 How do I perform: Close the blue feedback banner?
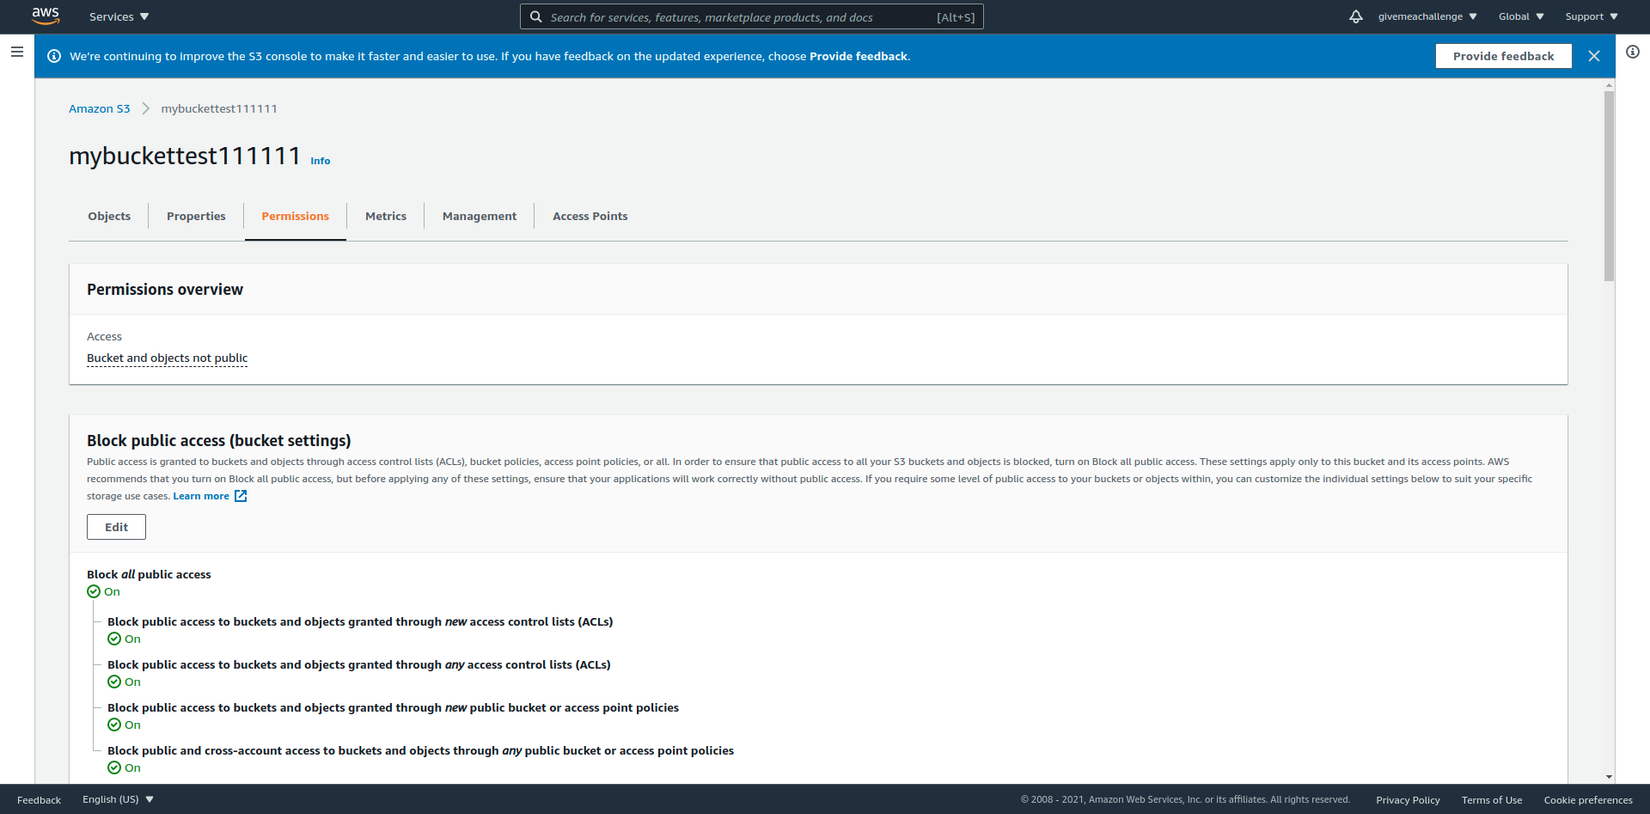click(1594, 56)
